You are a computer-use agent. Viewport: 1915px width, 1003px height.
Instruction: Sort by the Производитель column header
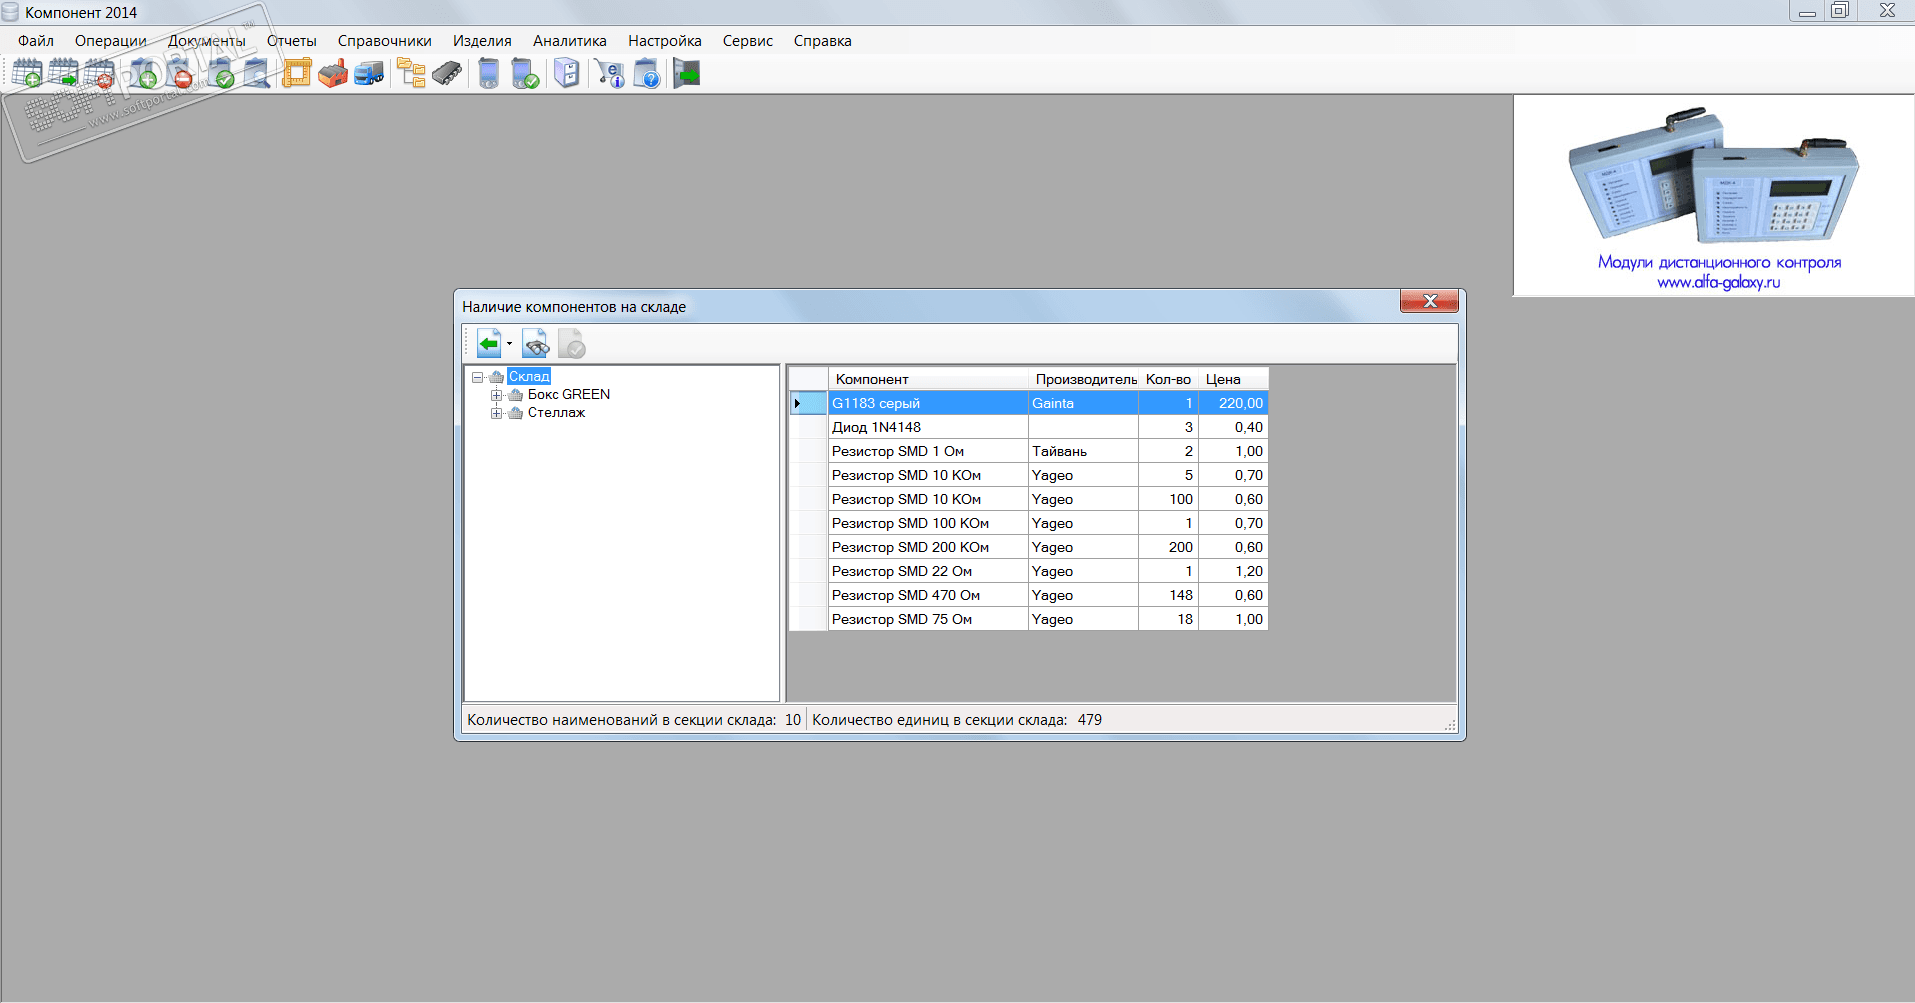1084,379
